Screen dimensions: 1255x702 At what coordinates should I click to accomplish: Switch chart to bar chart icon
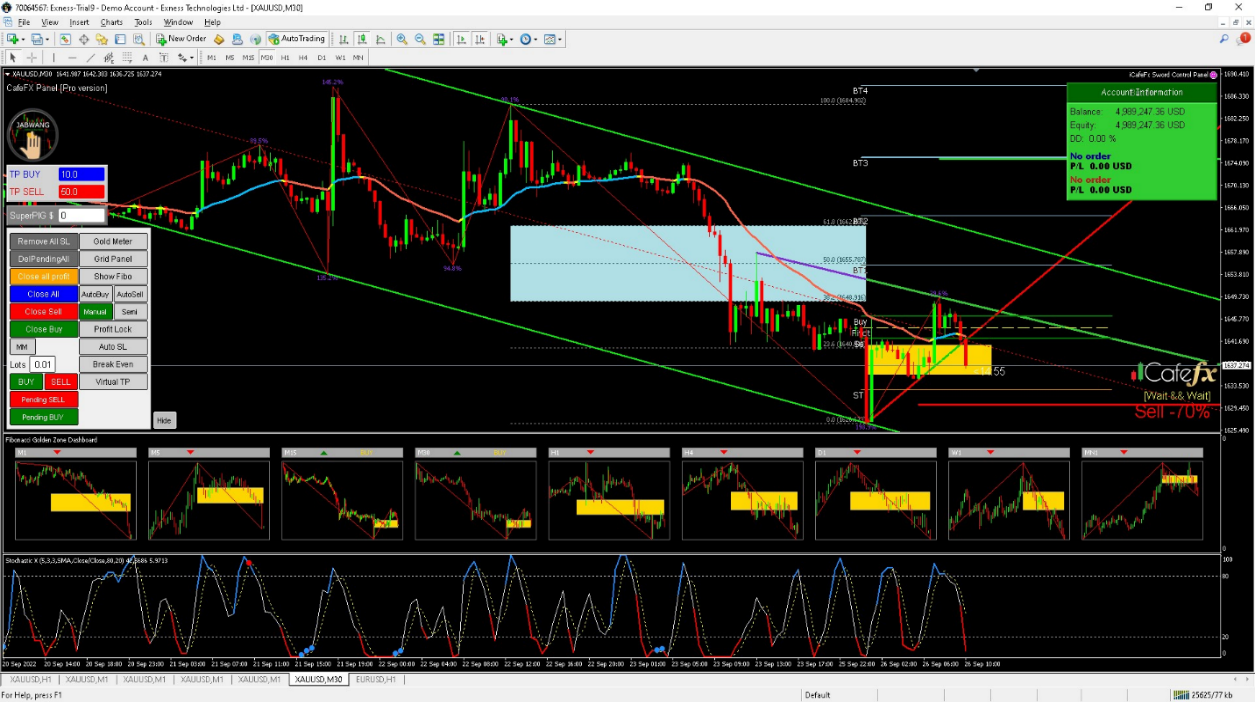click(x=343, y=39)
